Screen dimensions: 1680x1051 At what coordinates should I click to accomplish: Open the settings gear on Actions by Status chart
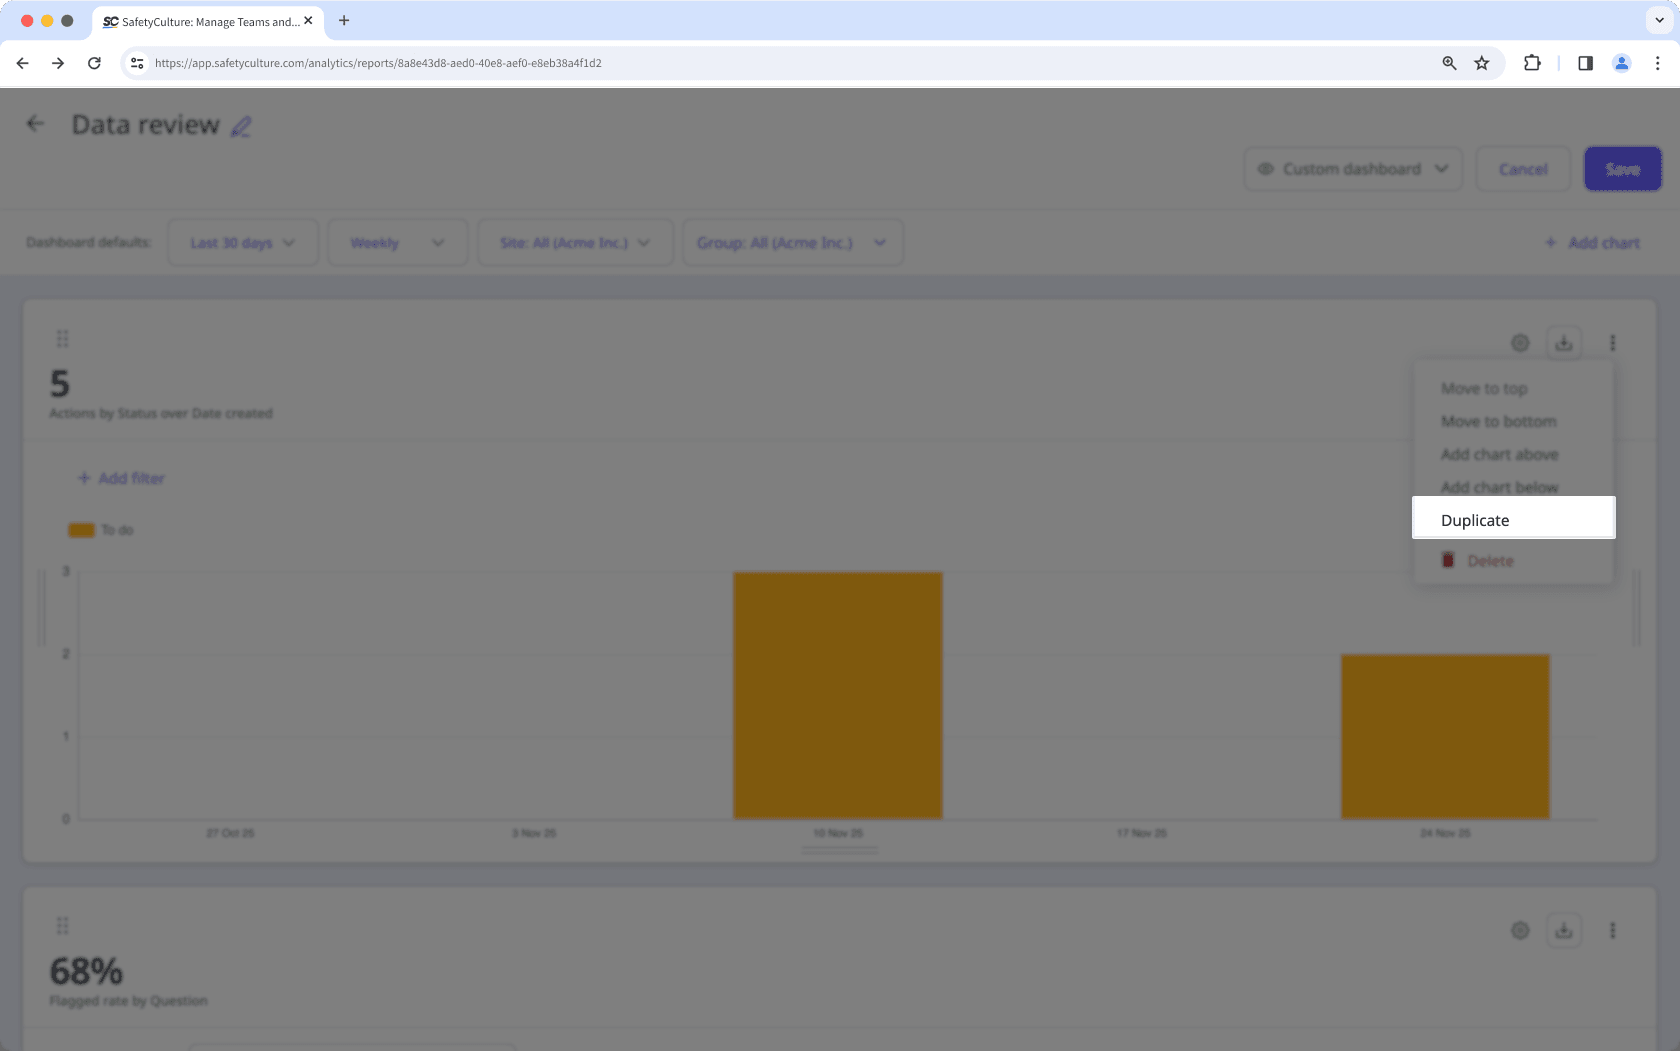tap(1520, 342)
